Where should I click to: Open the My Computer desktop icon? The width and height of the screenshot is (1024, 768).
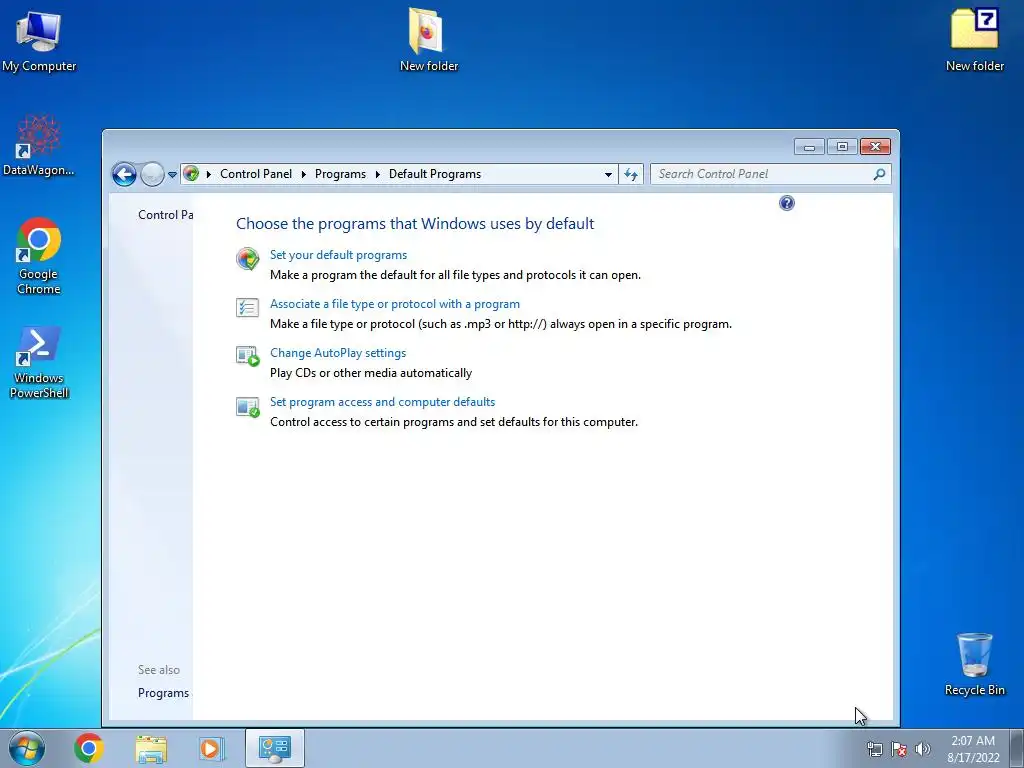pyautogui.click(x=39, y=41)
